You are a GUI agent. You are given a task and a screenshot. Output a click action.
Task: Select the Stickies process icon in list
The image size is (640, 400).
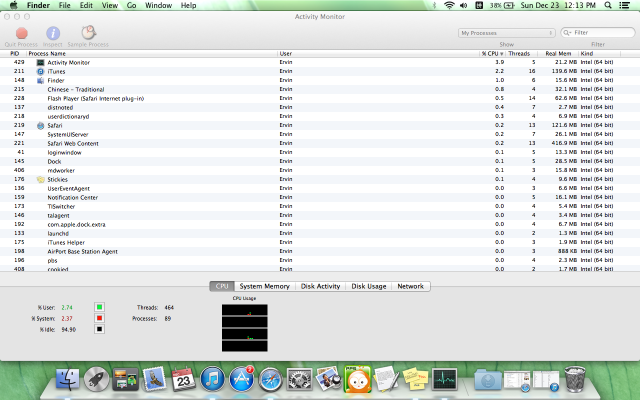(40, 180)
